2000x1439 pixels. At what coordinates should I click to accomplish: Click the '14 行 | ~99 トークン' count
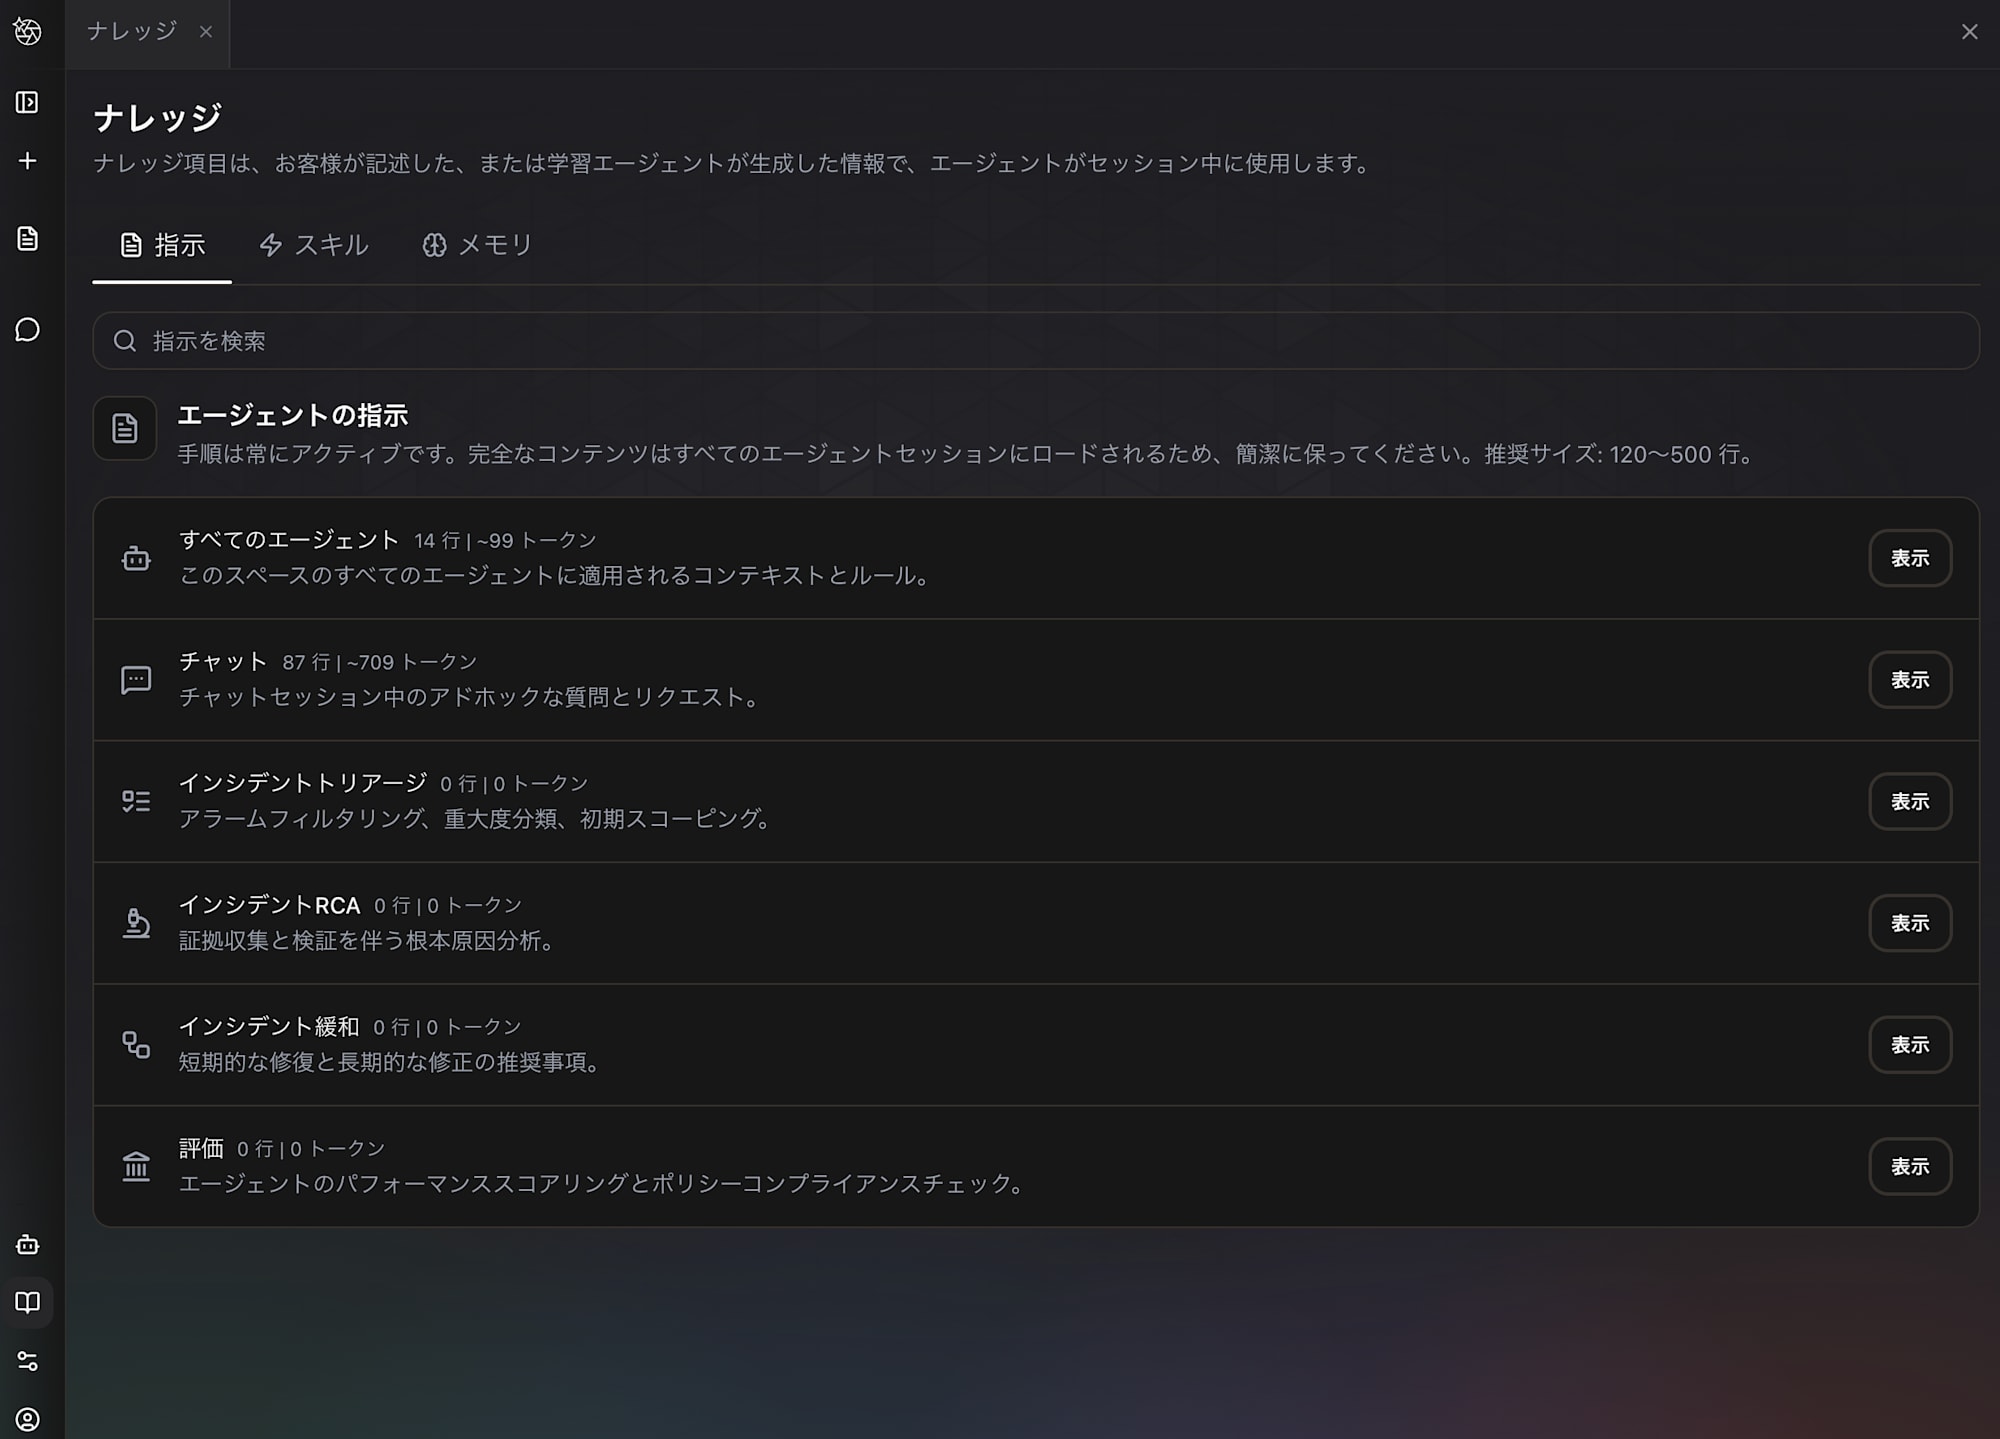[505, 541]
